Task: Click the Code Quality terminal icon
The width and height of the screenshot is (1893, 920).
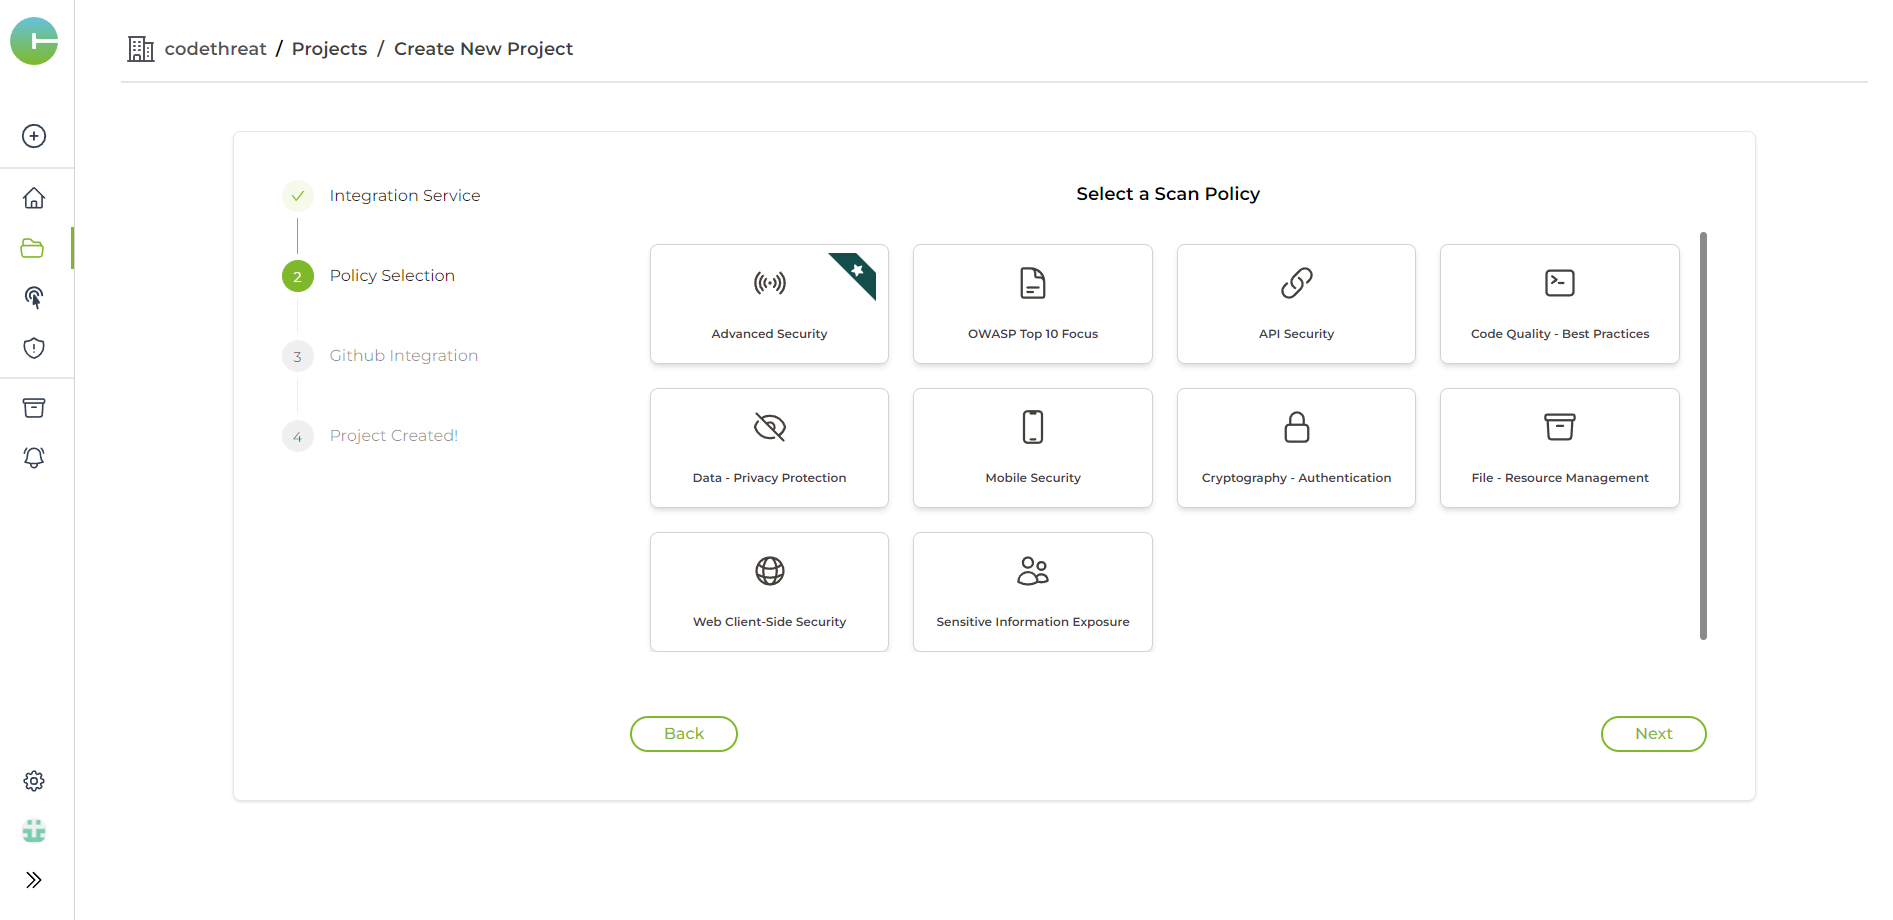Action: pyautogui.click(x=1560, y=283)
